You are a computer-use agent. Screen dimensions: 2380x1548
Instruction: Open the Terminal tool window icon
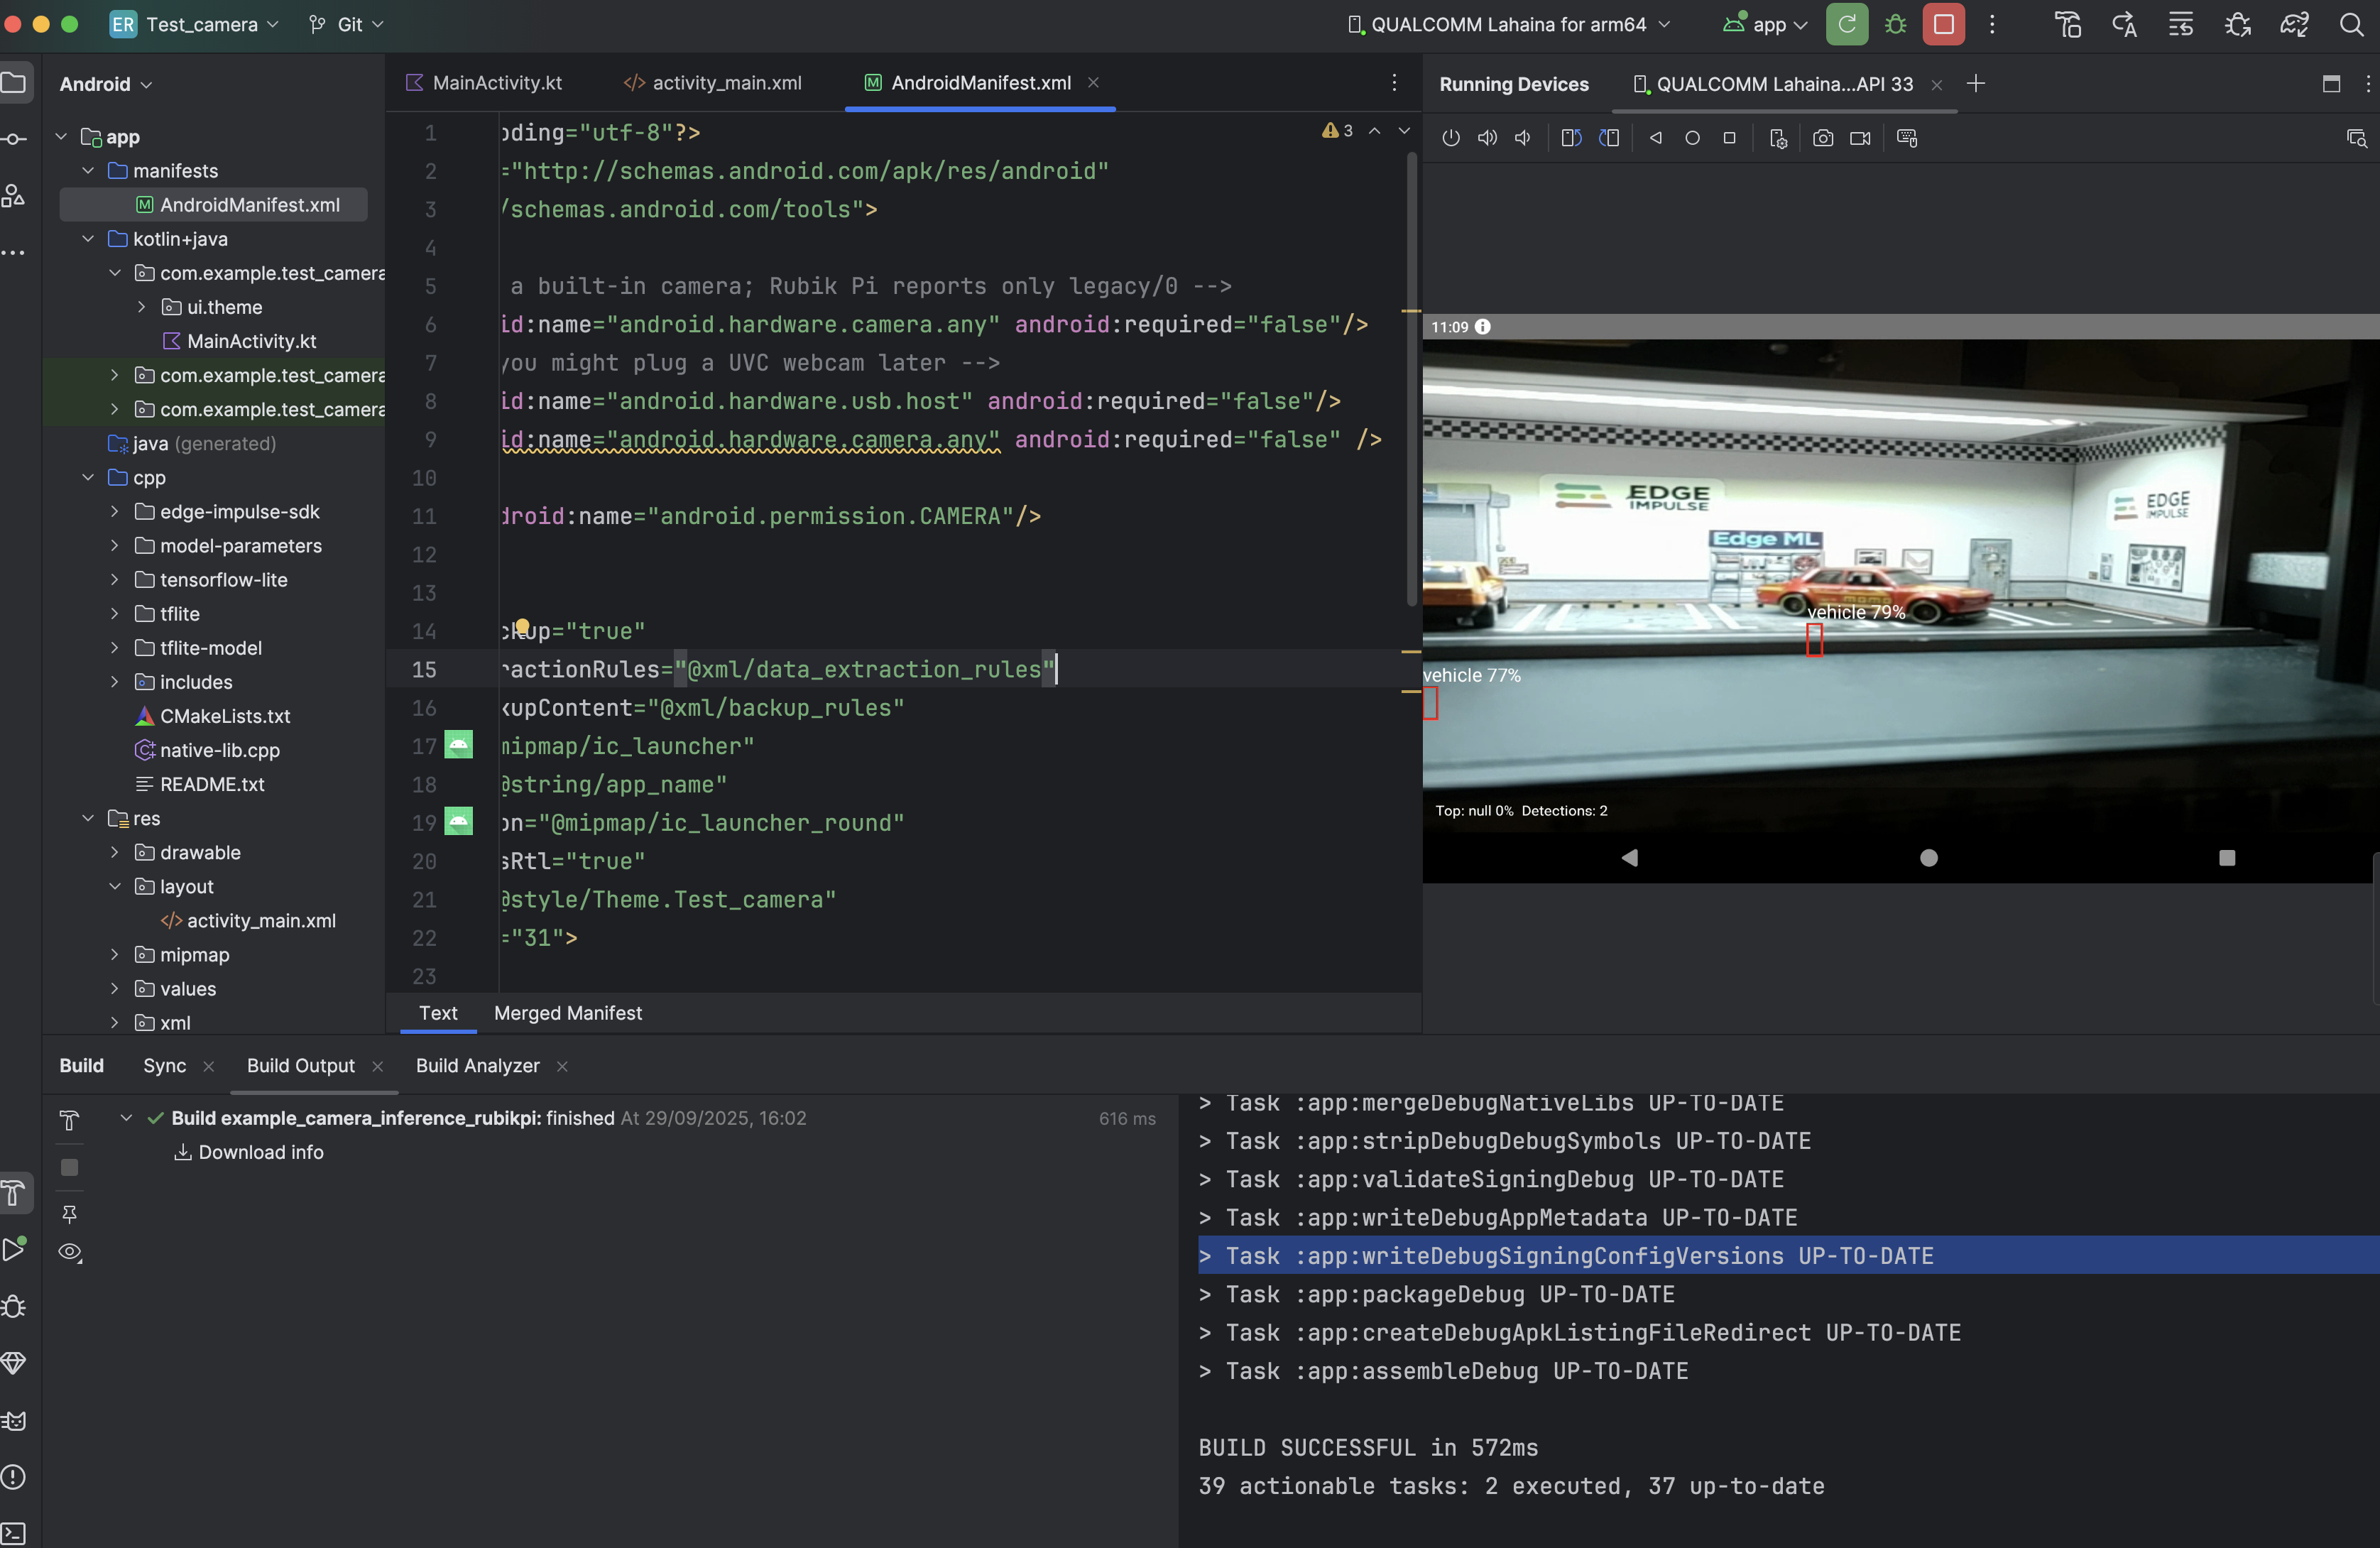point(14,1532)
